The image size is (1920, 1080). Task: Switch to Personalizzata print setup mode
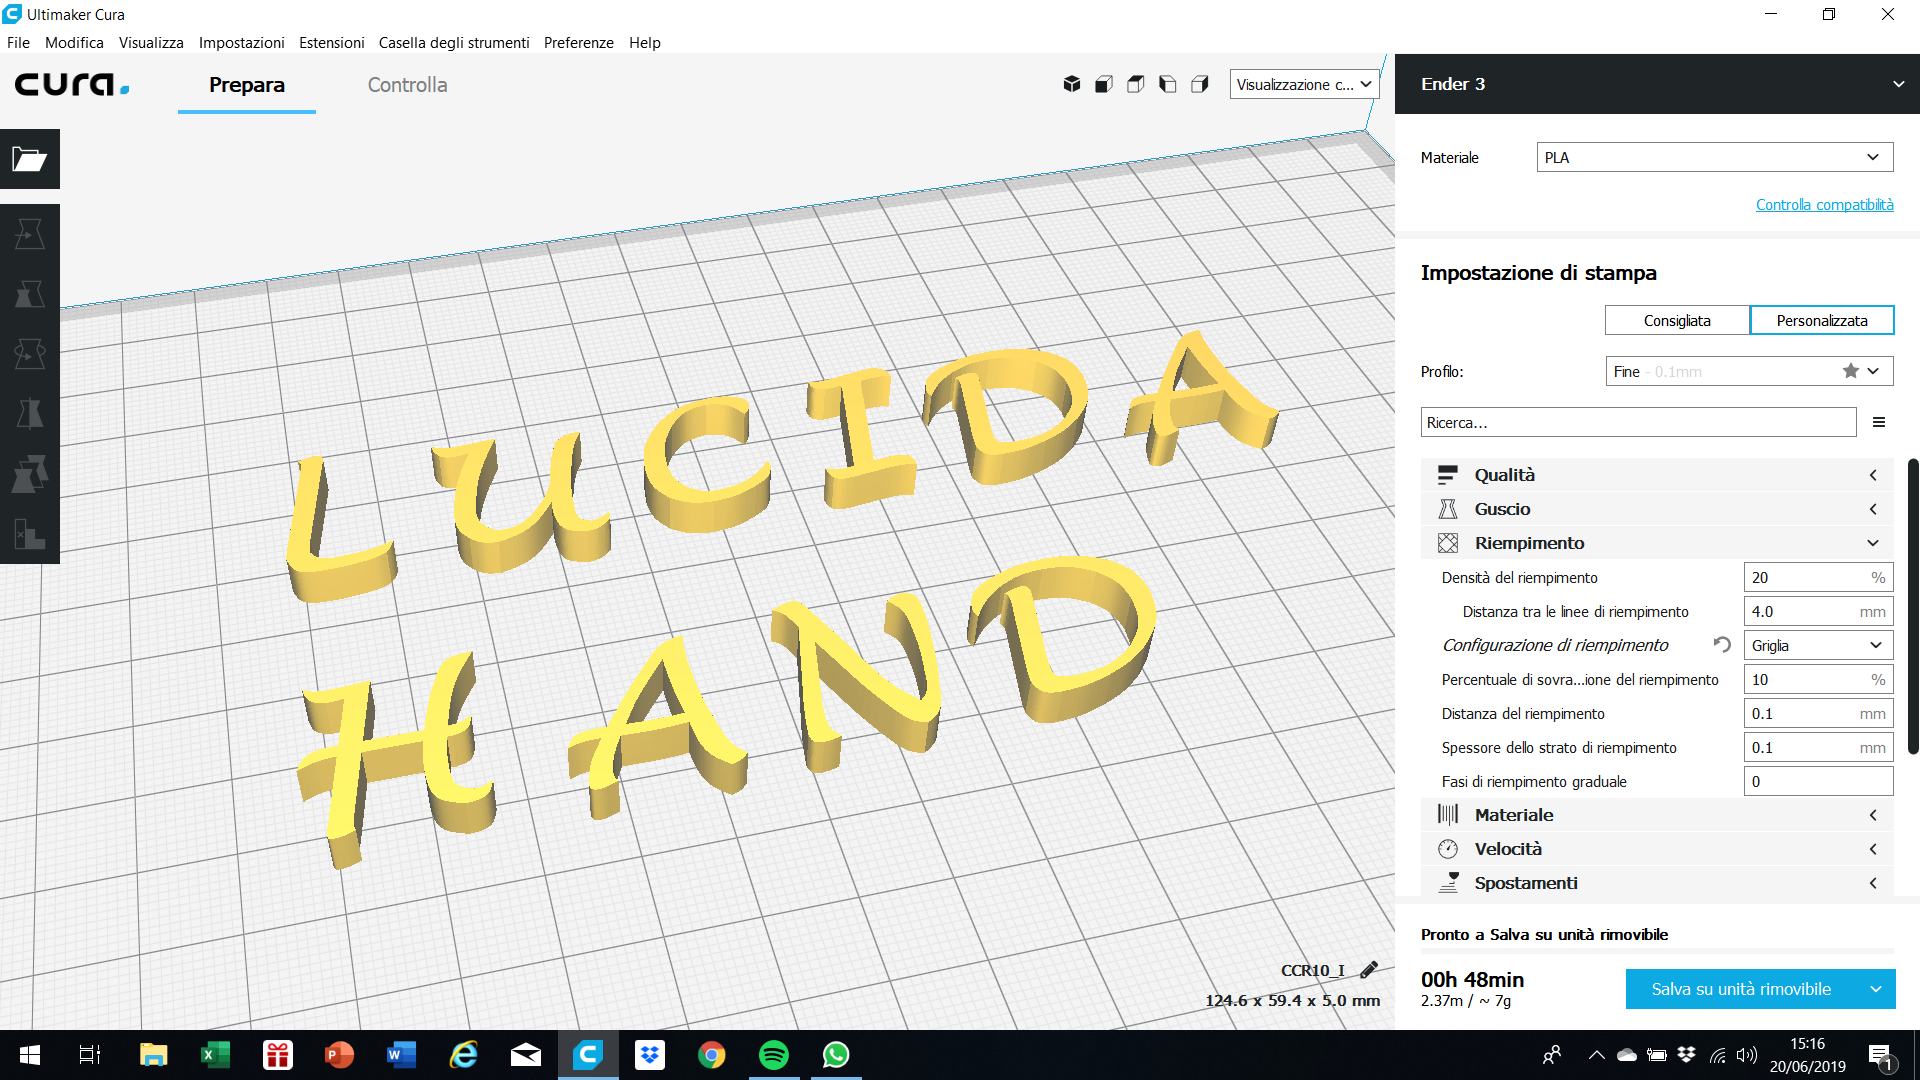(x=1821, y=320)
